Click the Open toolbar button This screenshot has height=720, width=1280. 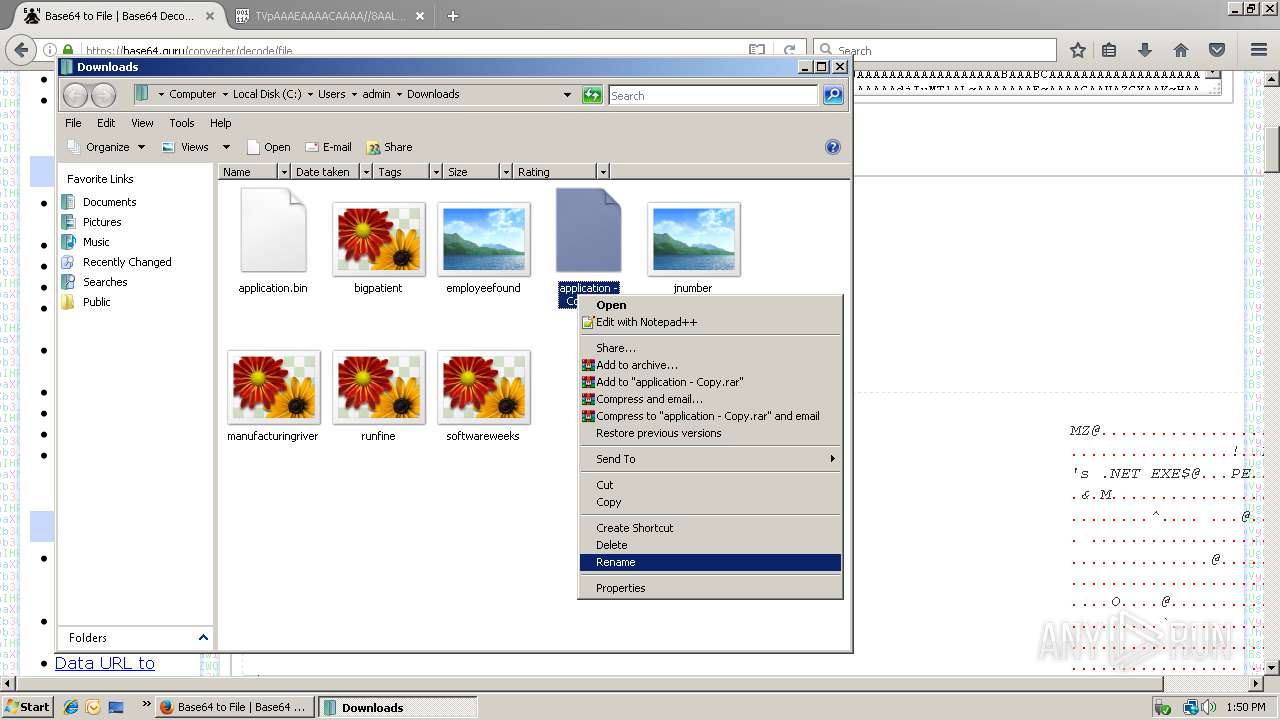(x=268, y=147)
